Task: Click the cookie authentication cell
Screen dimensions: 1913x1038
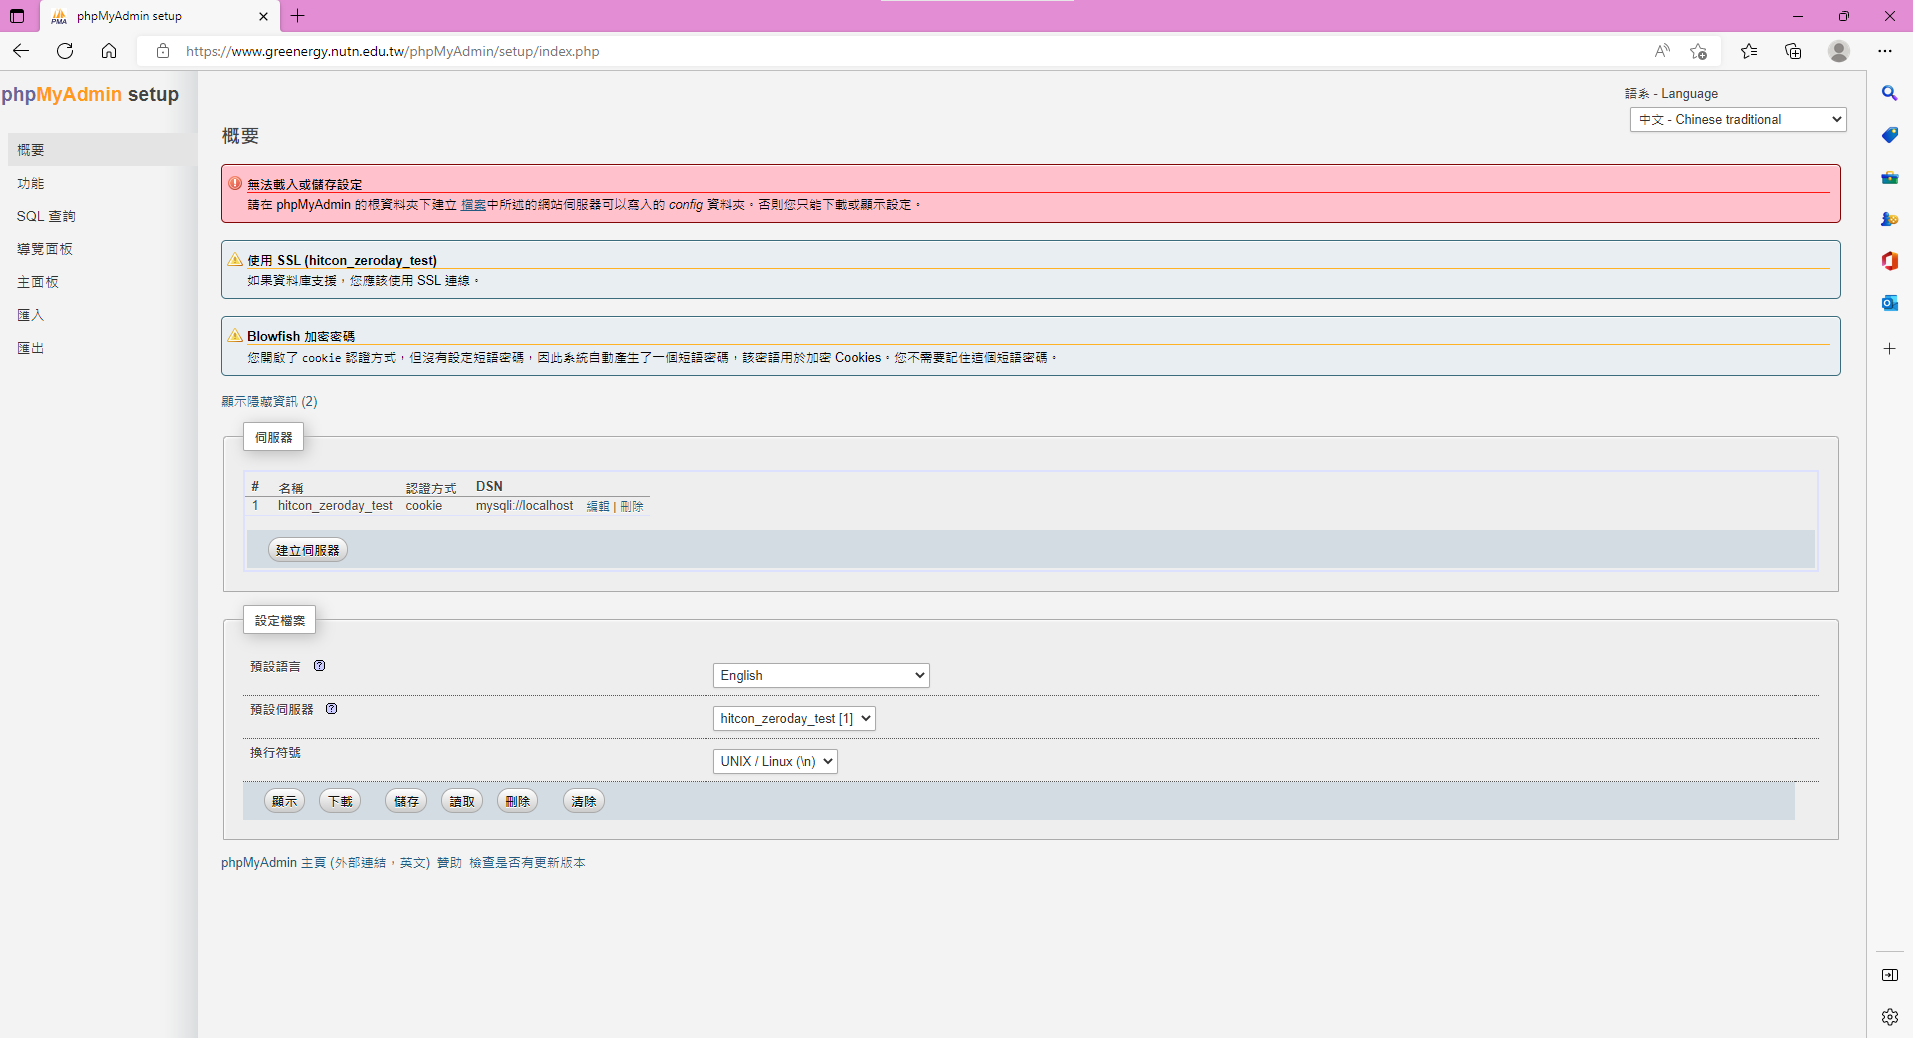Action: tap(424, 506)
